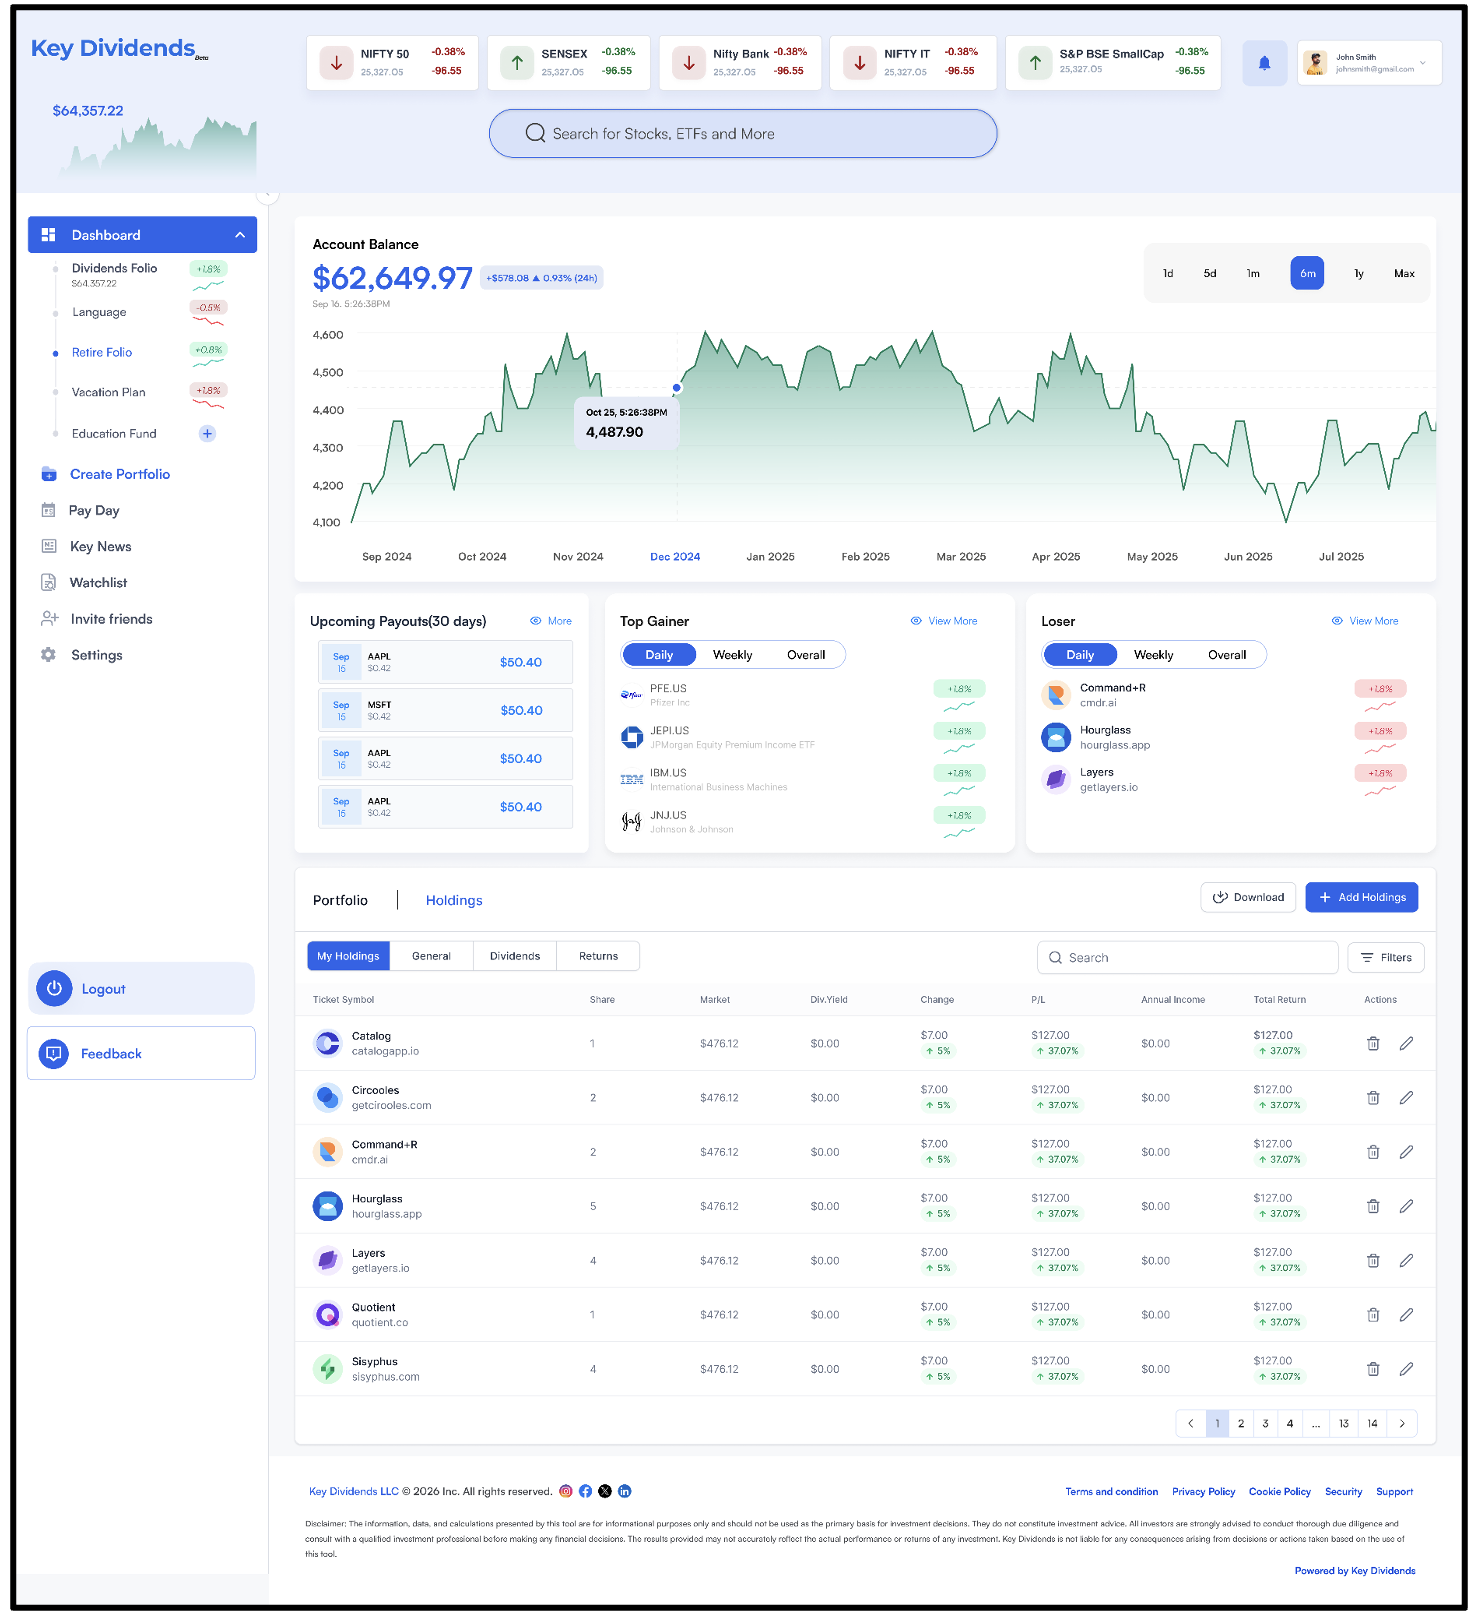Delete the Command+R holding row

tap(1373, 1152)
